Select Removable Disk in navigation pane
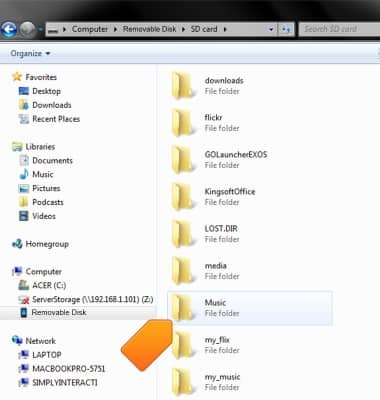 coord(59,313)
